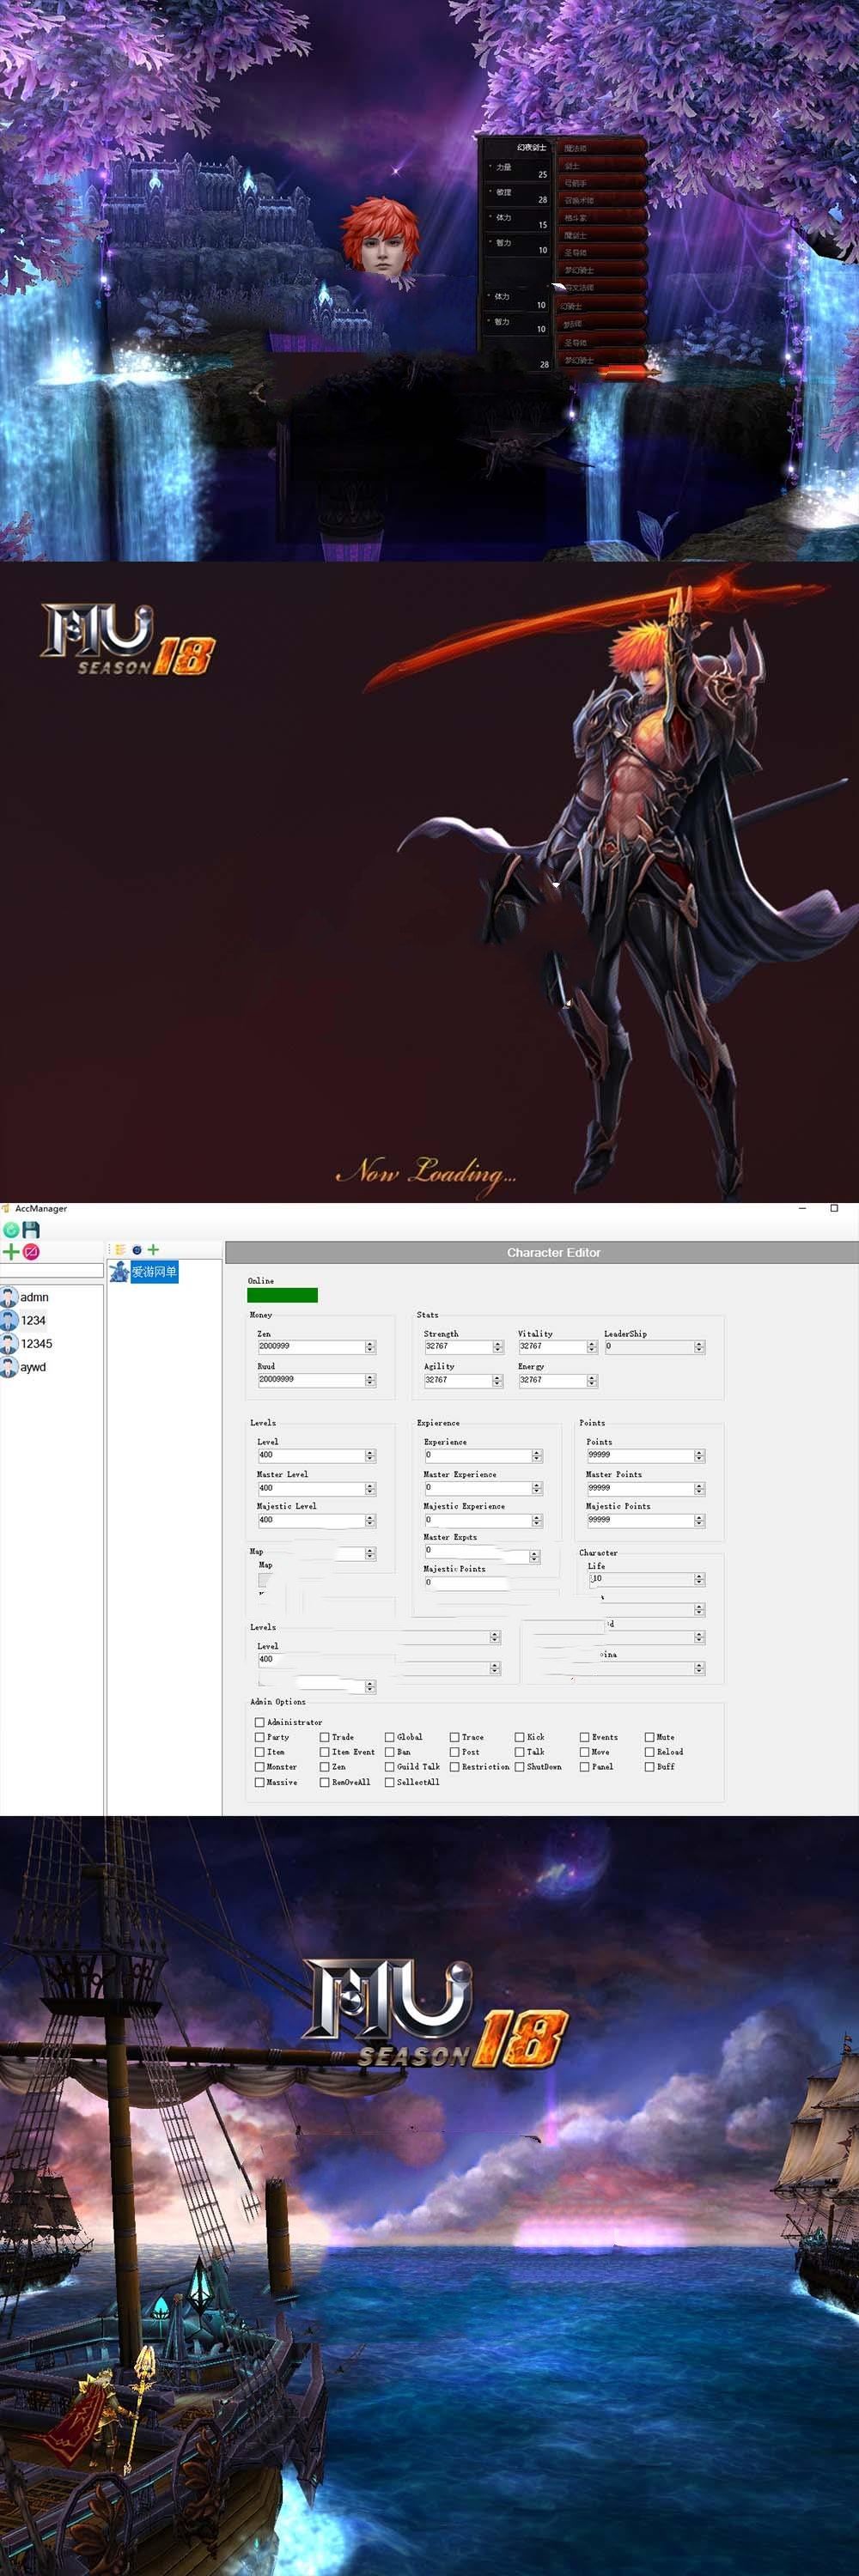Viewport: 859px width, 2576px height.
Task: Select the aywd account in list
Action: click(x=32, y=1367)
